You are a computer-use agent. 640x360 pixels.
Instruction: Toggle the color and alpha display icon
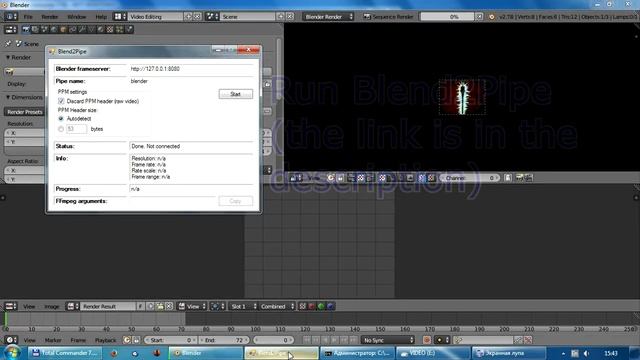pos(302,307)
